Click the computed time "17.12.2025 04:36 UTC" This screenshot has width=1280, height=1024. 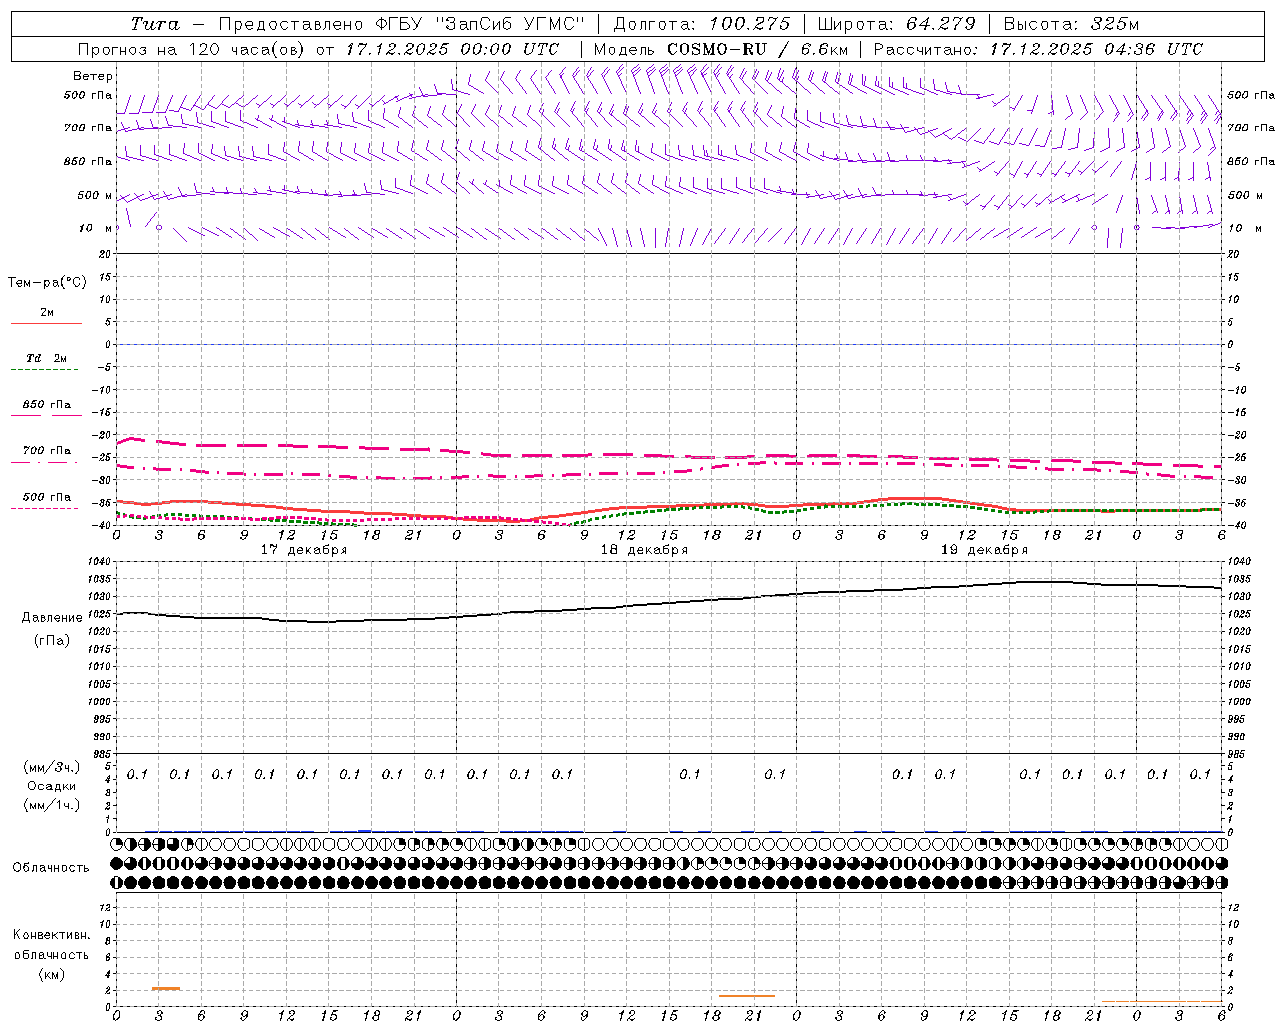[x=1096, y=49]
